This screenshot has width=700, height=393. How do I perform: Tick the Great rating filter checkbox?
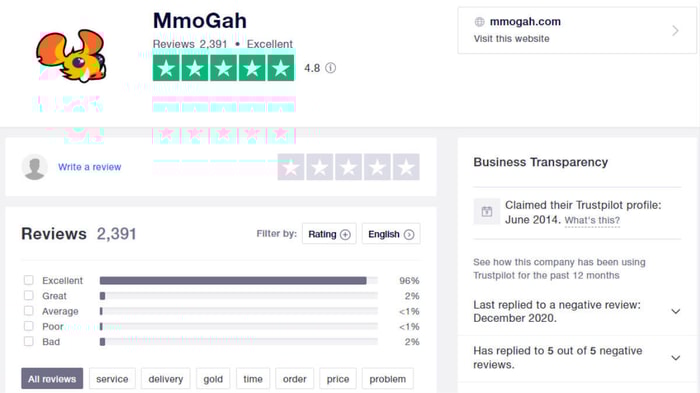point(29,295)
